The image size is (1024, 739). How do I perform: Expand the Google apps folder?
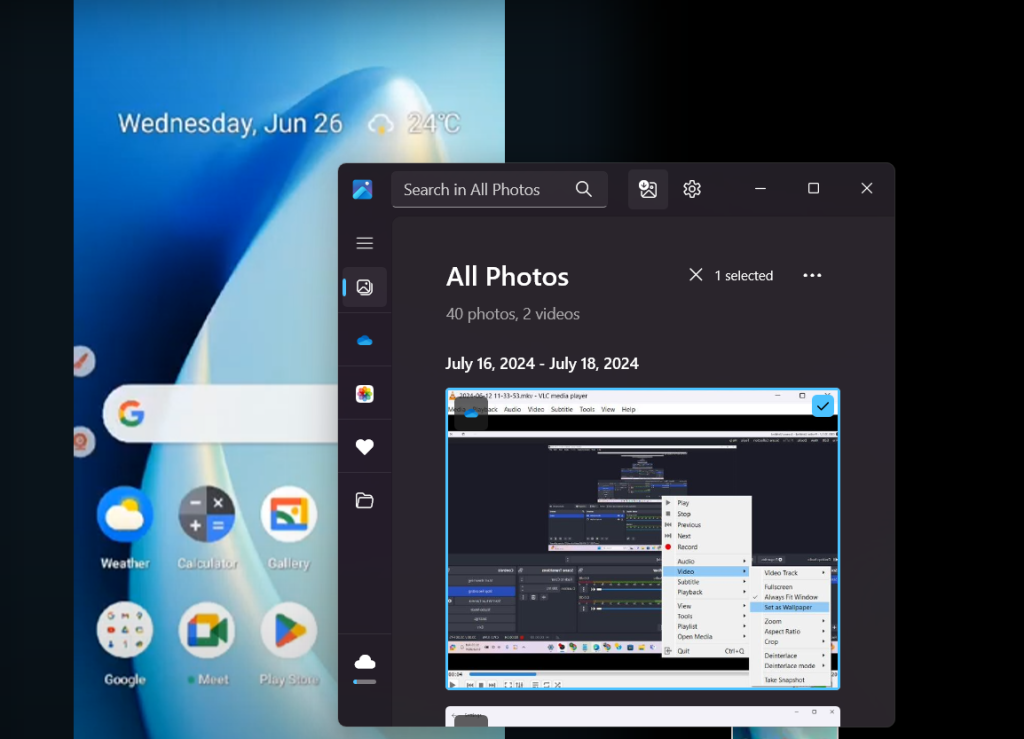[x=125, y=630]
